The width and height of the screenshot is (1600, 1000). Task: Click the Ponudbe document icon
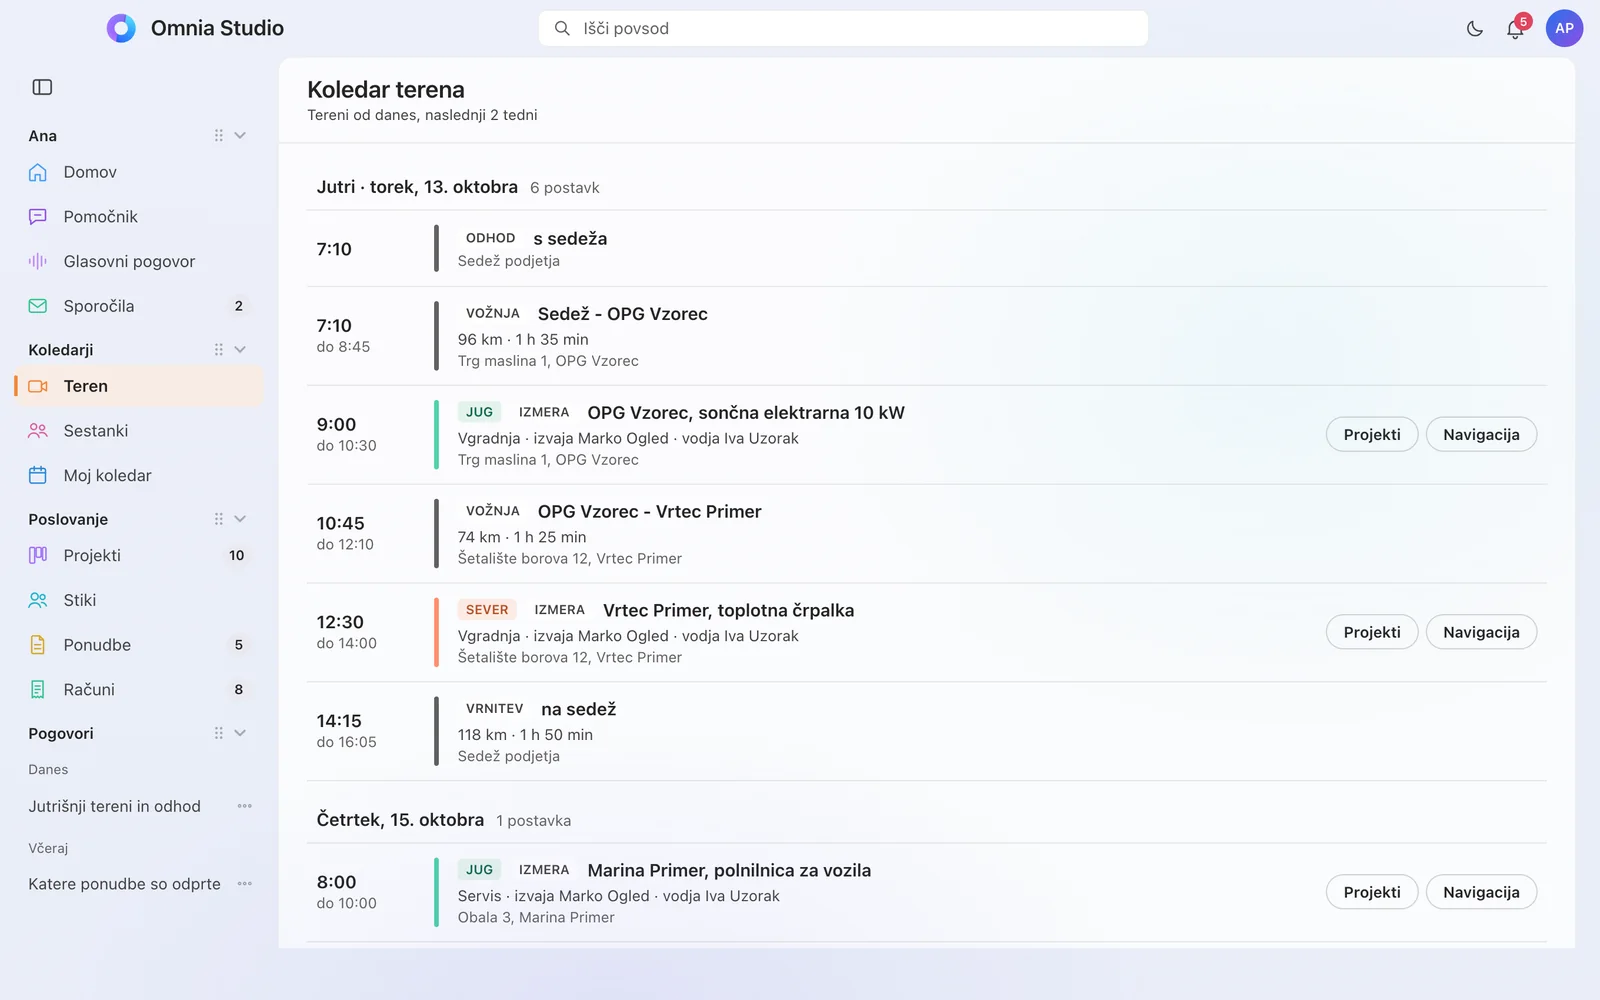pos(38,645)
